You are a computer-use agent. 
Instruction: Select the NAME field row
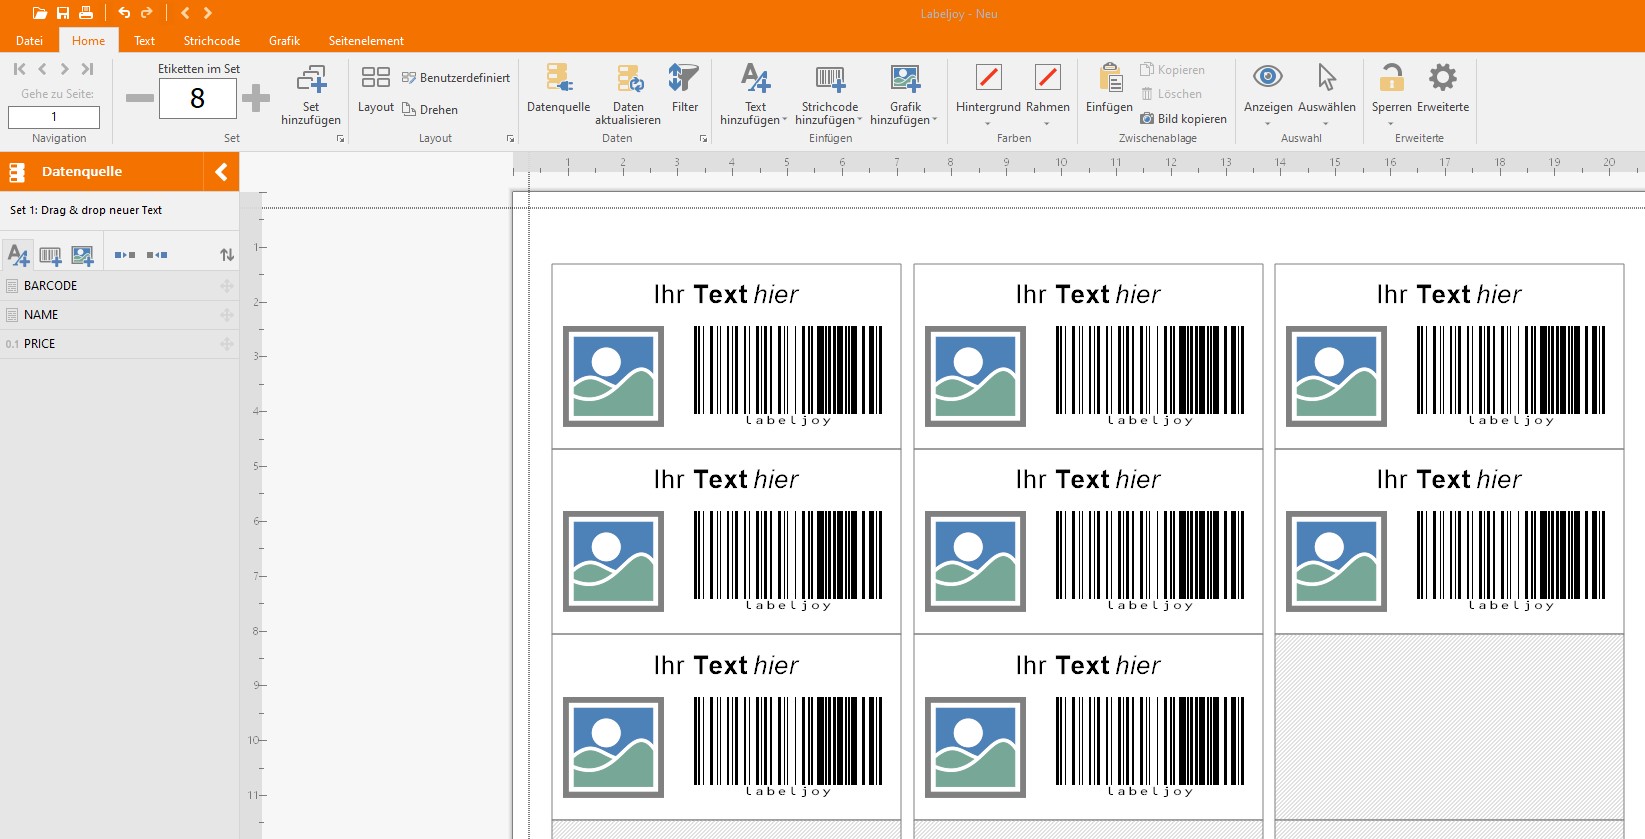coord(120,315)
